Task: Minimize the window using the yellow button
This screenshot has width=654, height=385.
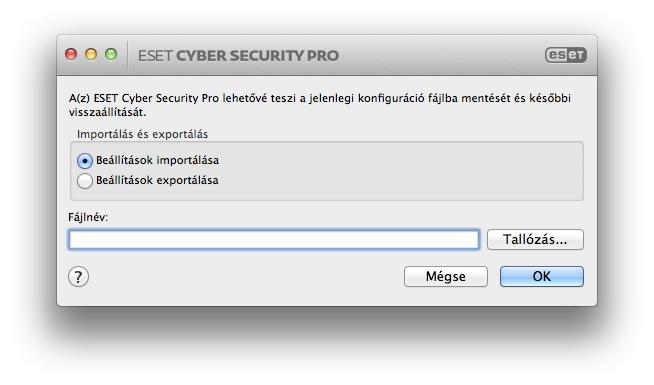Action: point(91,54)
